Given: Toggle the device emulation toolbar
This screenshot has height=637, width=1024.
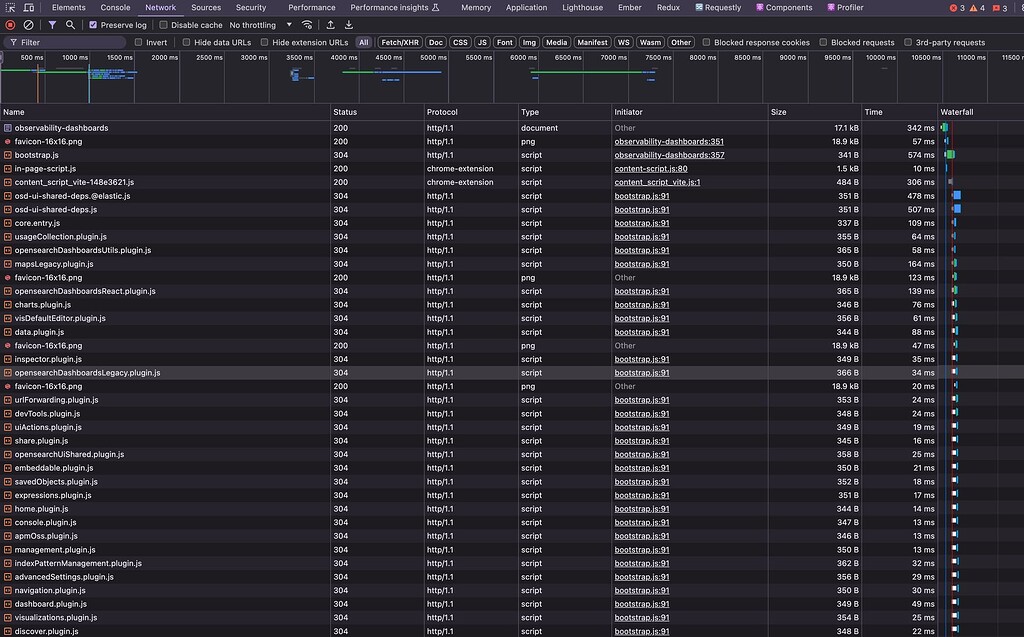Looking at the screenshot, I should pos(29,7).
